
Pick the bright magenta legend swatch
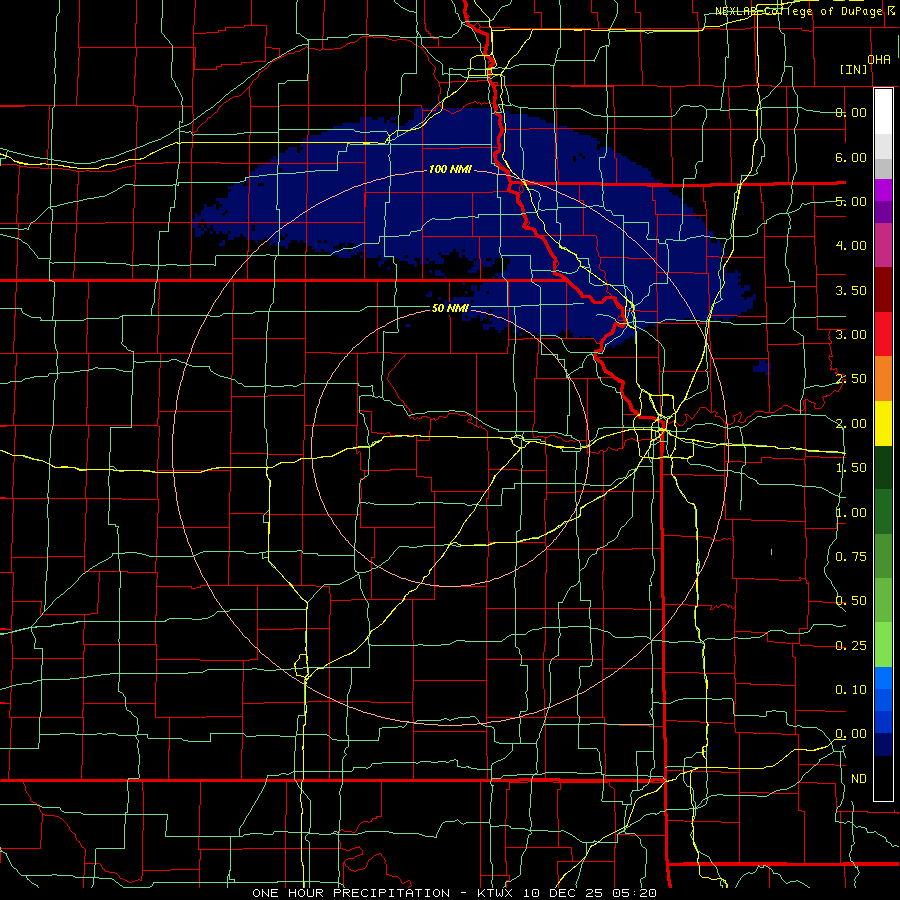pyautogui.click(x=883, y=190)
